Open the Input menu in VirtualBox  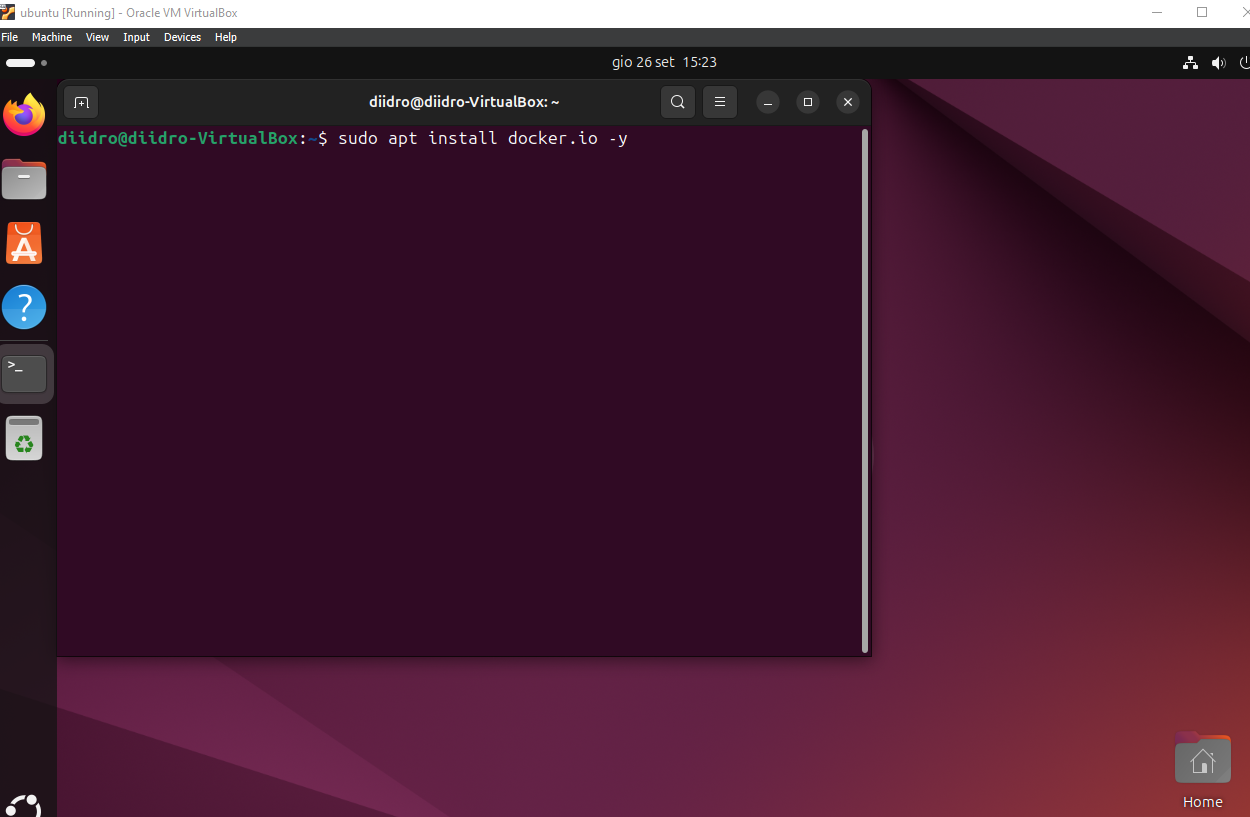tap(136, 37)
